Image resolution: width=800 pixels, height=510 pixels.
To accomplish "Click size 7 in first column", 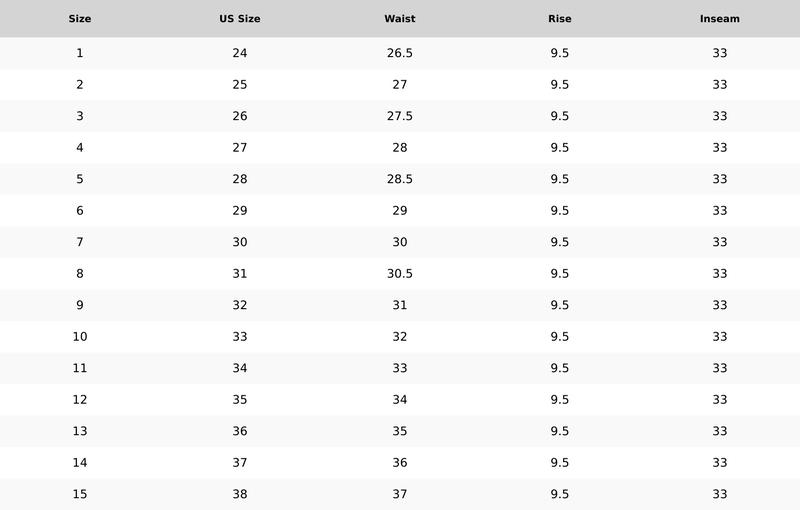I will coord(80,242).
